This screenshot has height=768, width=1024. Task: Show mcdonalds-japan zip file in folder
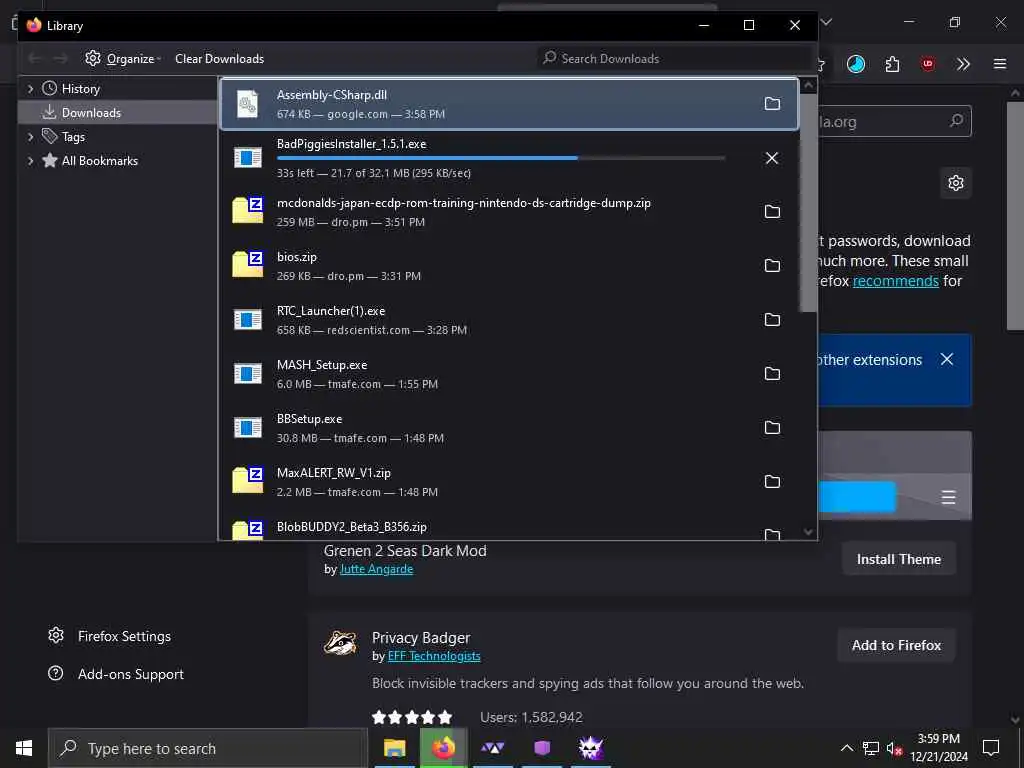772,212
